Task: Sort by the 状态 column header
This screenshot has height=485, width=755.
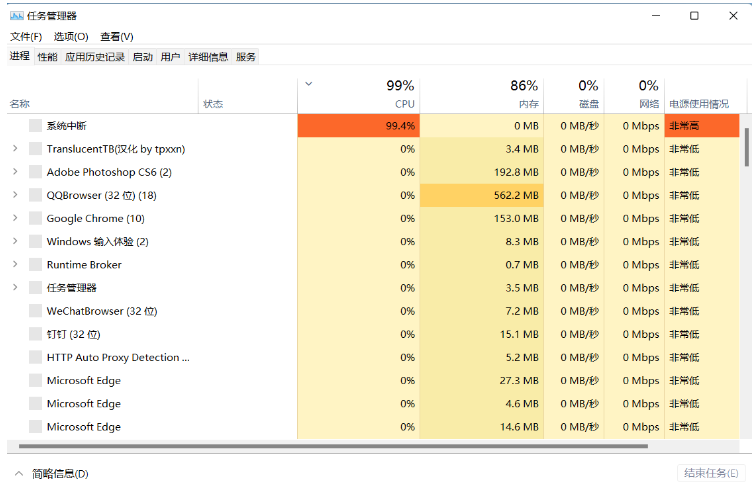Action: point(248,96)
